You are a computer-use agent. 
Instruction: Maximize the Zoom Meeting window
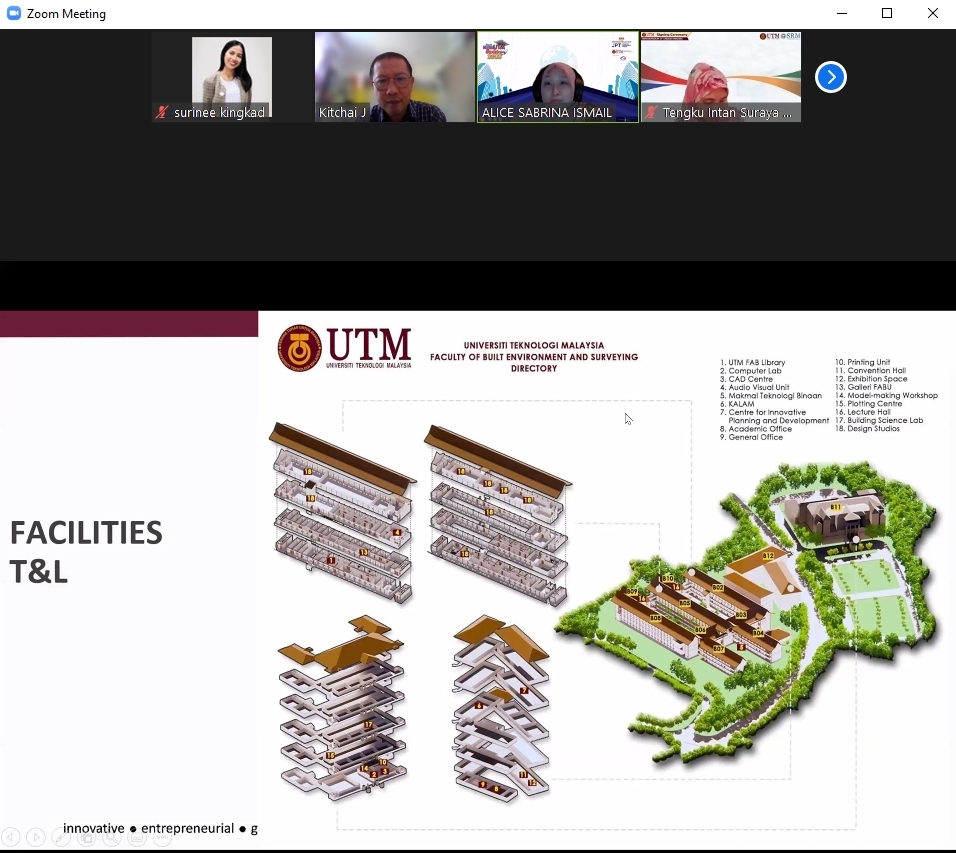point(886,14)
